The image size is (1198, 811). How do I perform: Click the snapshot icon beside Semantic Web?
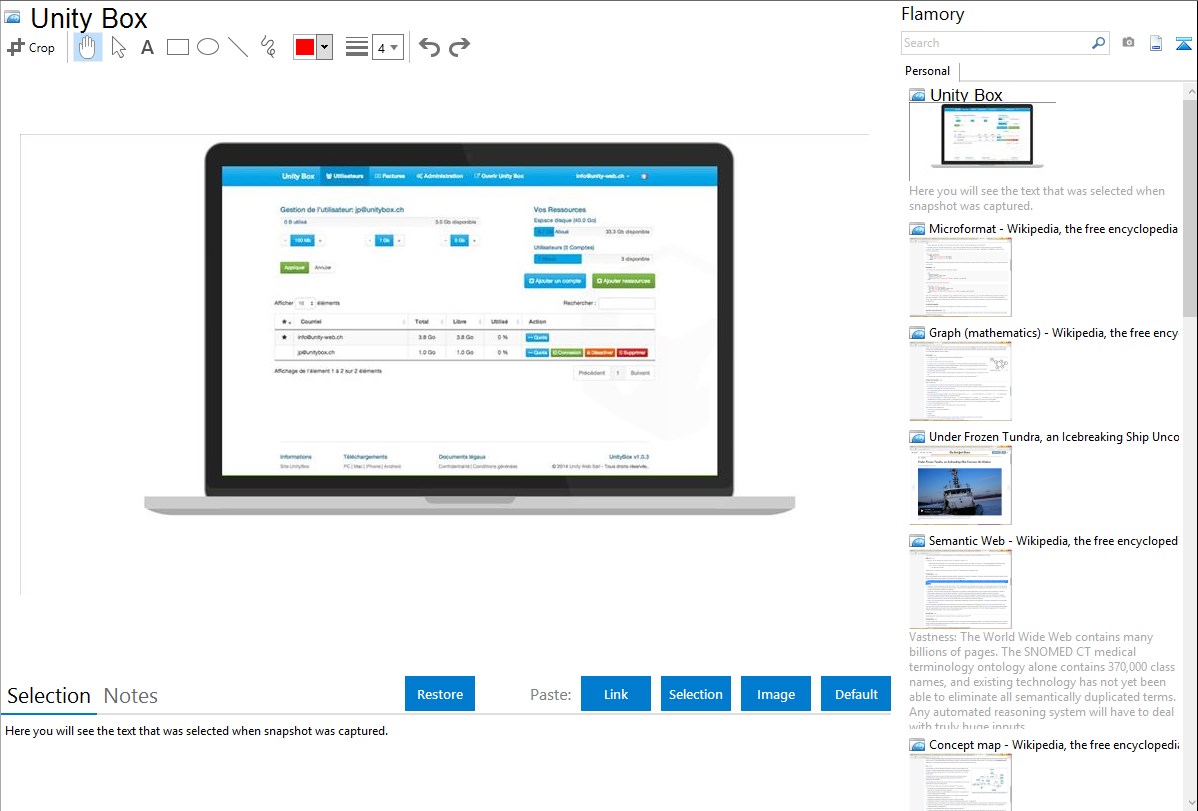pos(918,541)
